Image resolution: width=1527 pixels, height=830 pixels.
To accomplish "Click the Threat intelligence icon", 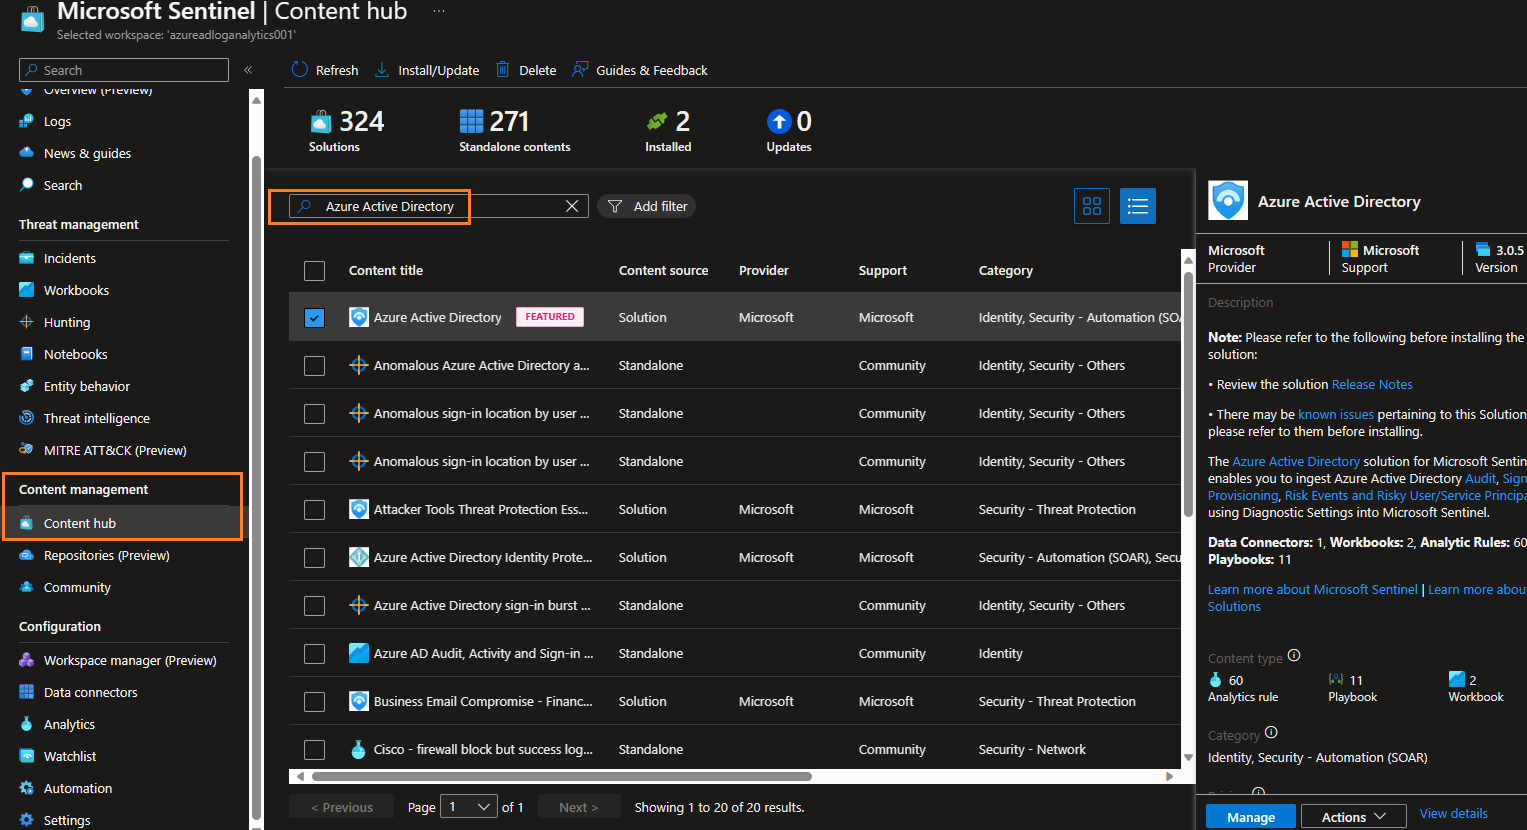I will click(x=27, y=418).
